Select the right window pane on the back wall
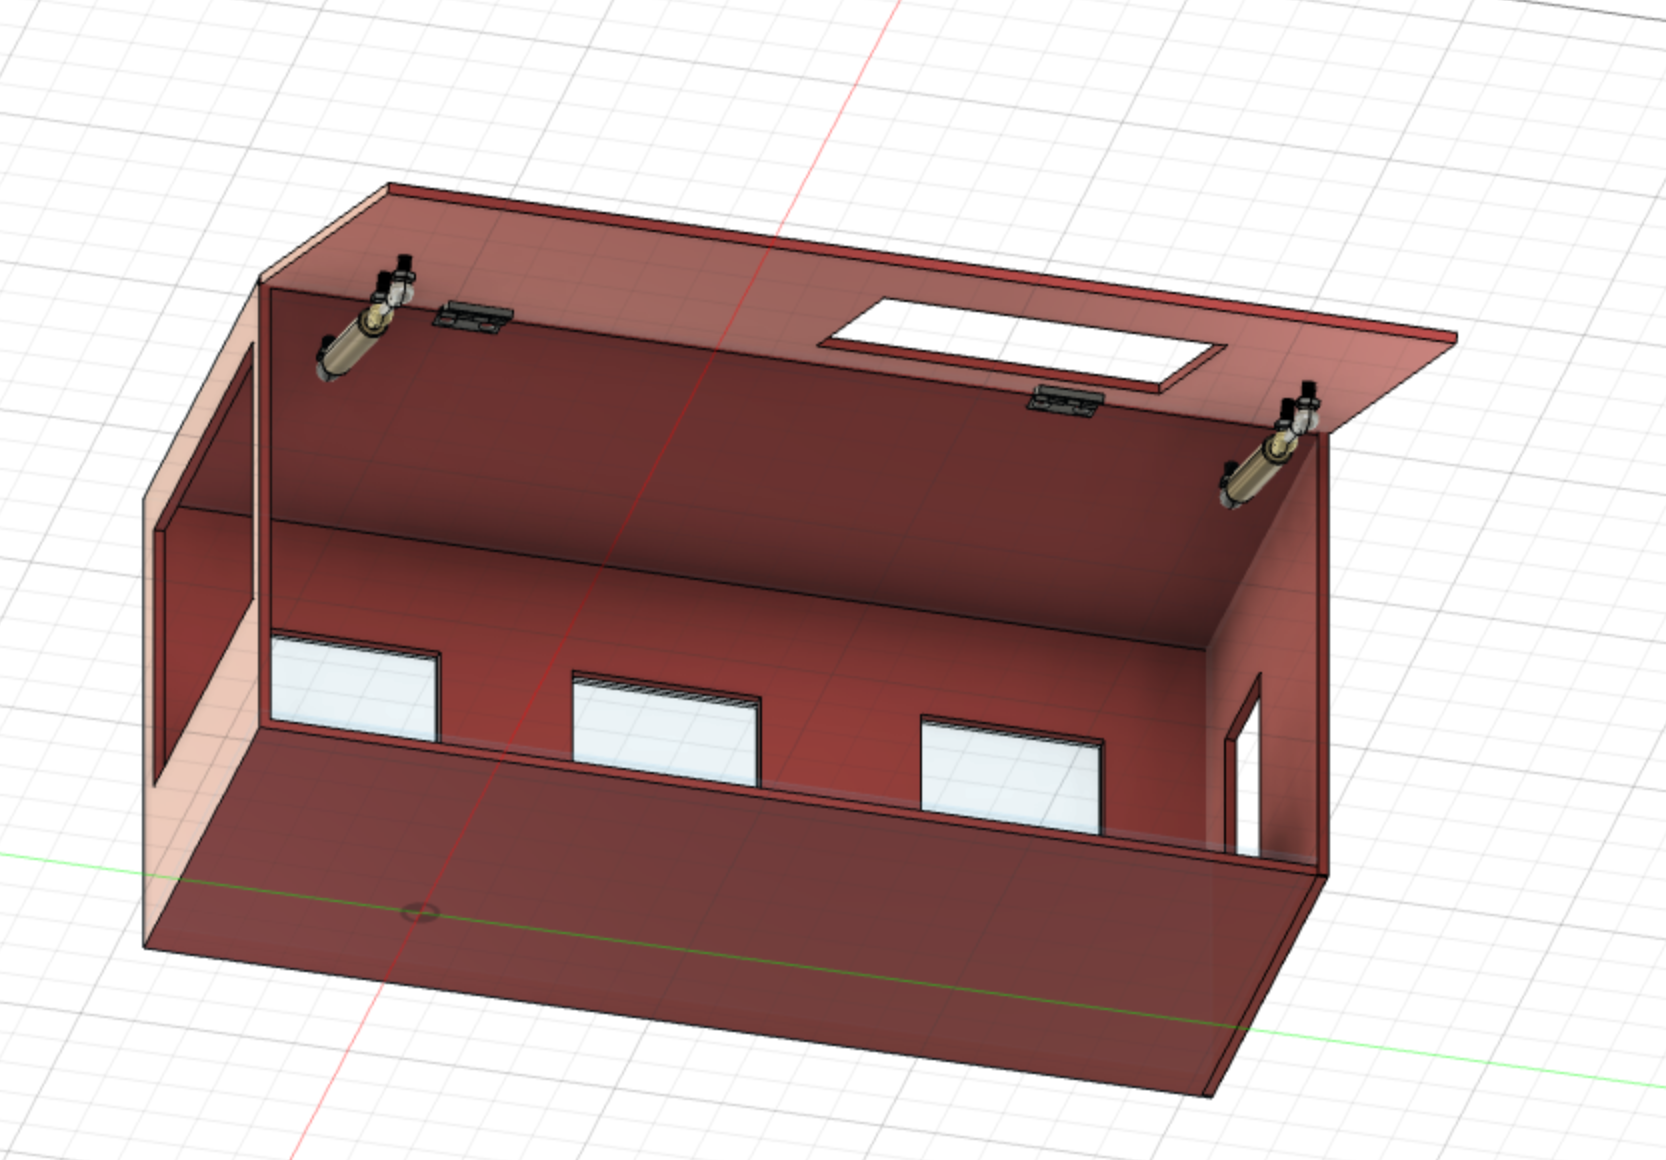Image resolution: width=1666 pixels, height=1160 pixels. [1011, 775]
